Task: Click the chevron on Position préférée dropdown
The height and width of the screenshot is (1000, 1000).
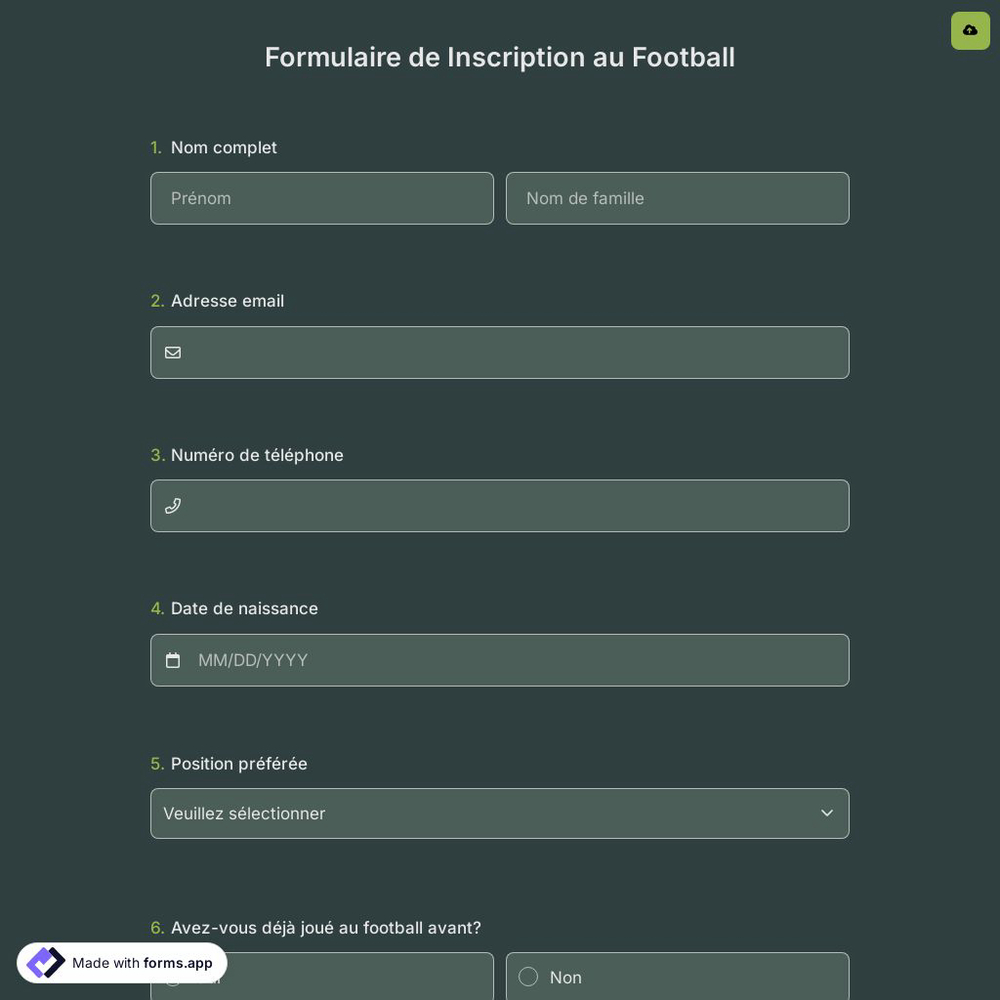Action: coord(826,813)
